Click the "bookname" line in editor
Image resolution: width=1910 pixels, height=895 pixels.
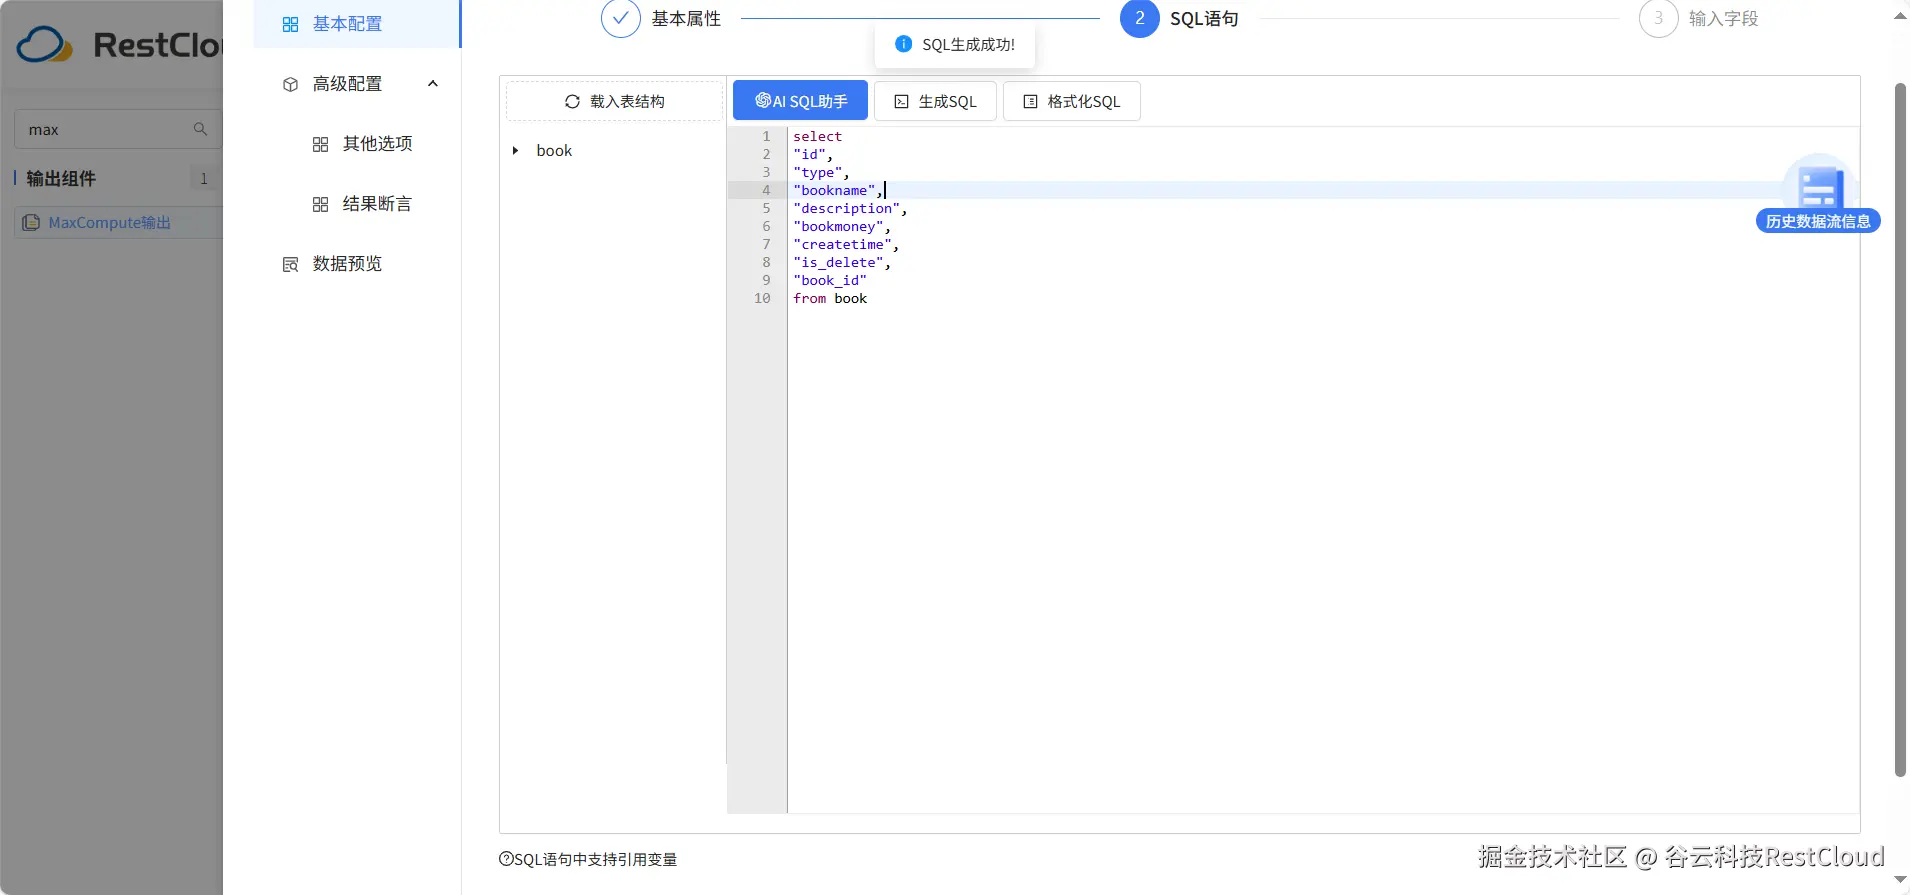click(838, 190)
